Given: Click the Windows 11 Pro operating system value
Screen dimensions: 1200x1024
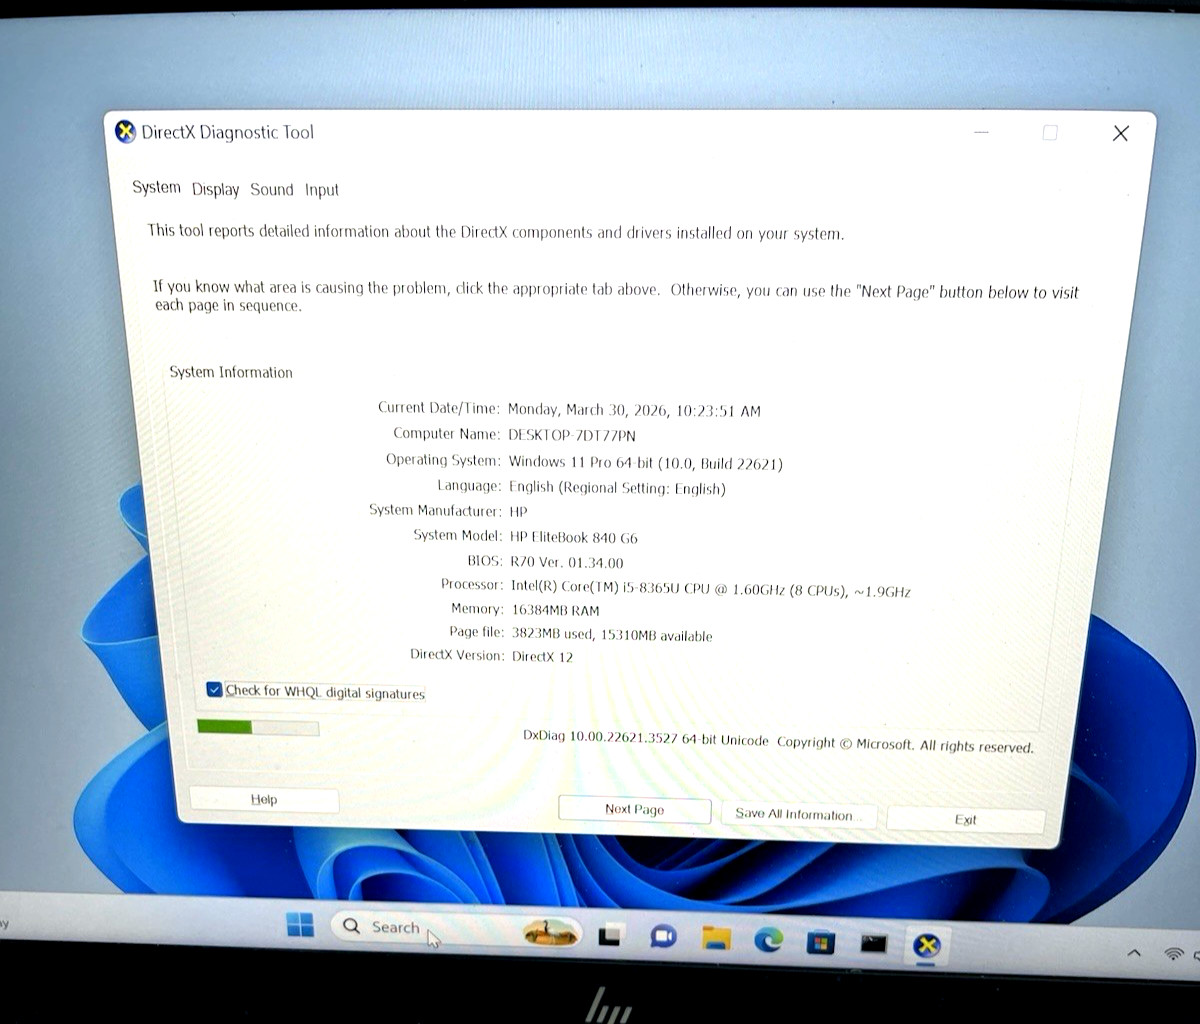Looking at the screenshot, I should [x=645, y=463].
